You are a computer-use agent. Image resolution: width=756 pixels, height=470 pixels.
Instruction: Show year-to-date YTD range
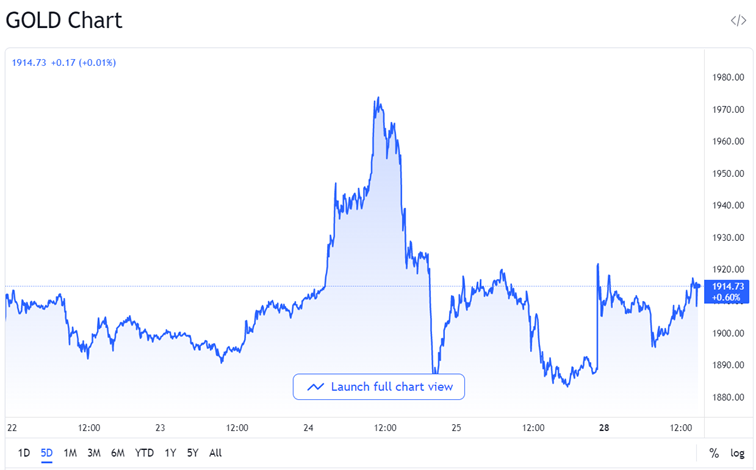click(145, 453)
